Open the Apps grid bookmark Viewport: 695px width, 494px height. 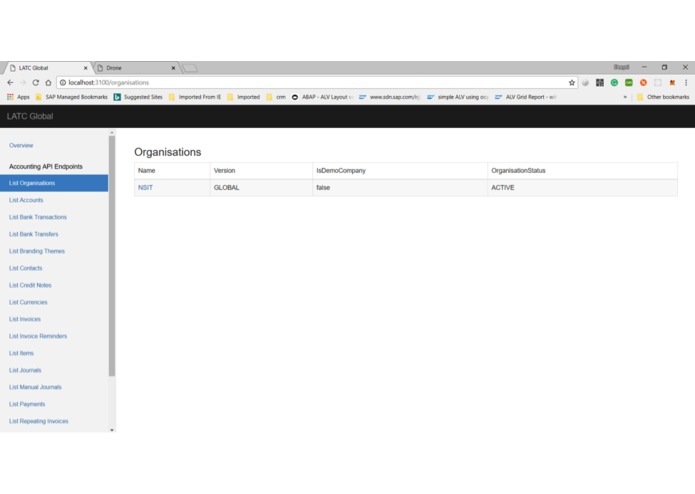tap(18, 97)
